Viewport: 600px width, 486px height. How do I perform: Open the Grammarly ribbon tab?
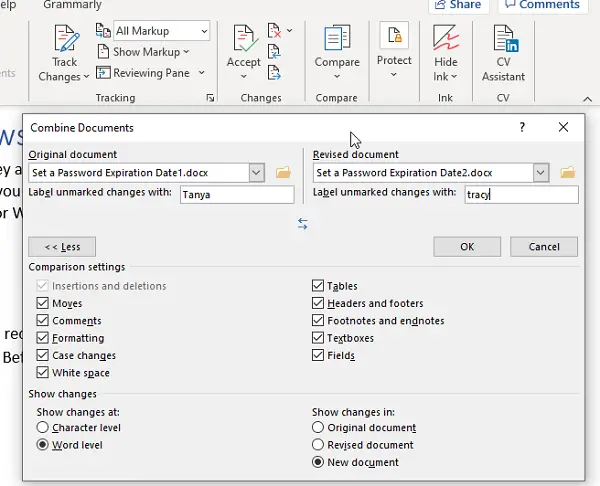click(x=72, y=5)
